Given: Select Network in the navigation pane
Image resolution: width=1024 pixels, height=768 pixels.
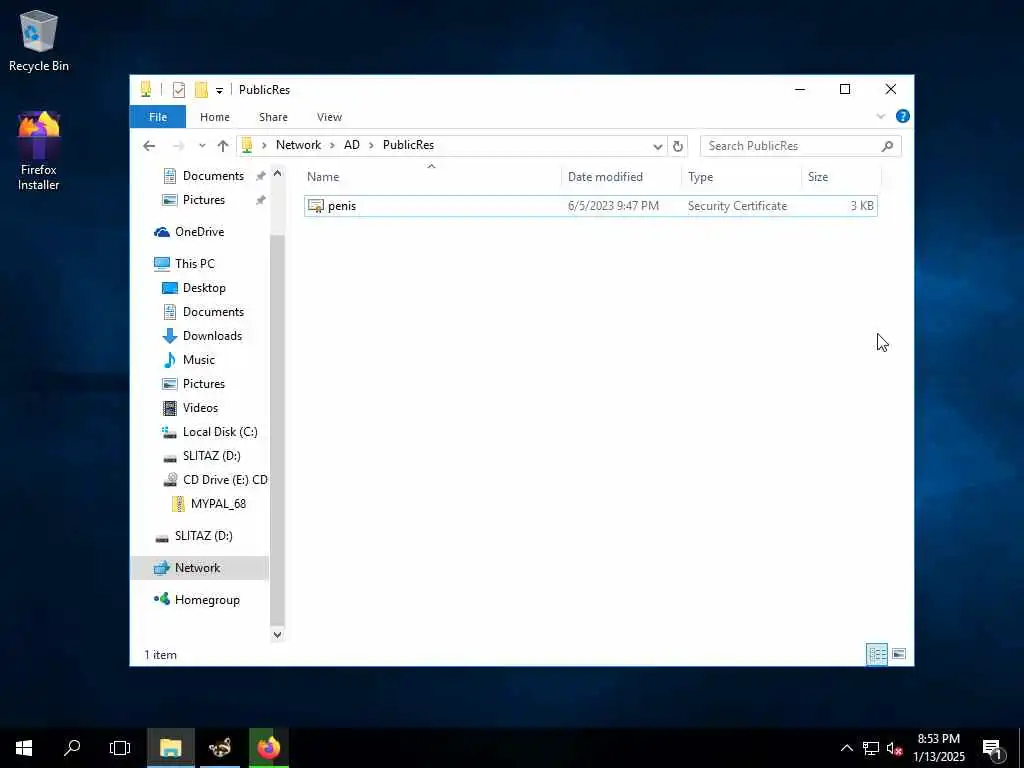Looking at the screenshot, I should click(197, 568).
